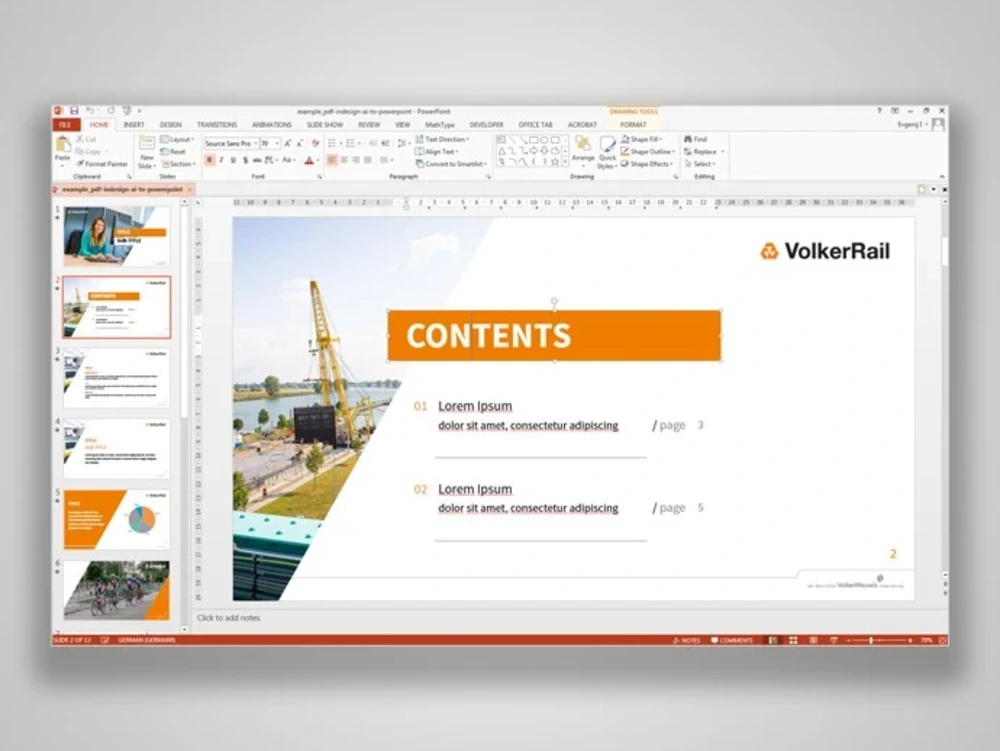Start Slide Show from status bar icon
The width and height of the screenshot is (1000, 751).
(x=834, y=640)
